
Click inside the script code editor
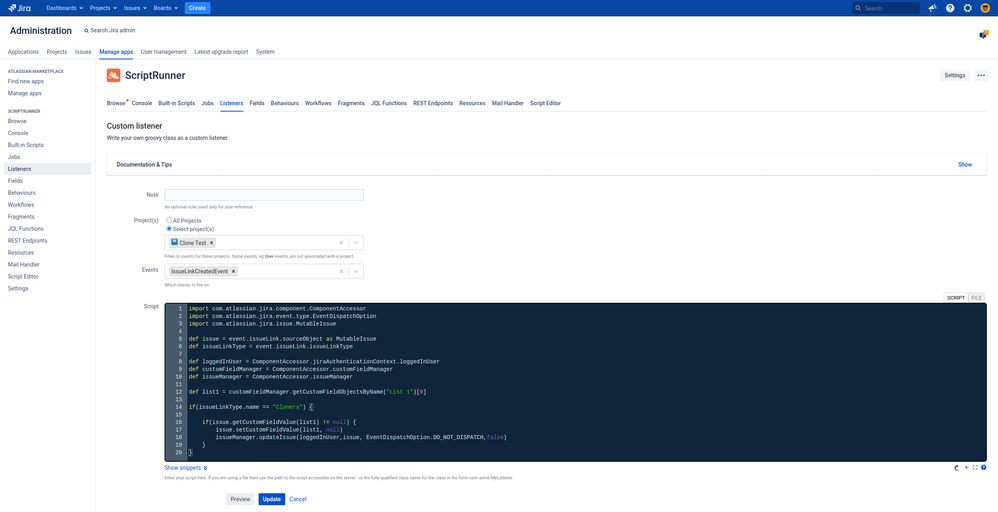pos(575,382)
